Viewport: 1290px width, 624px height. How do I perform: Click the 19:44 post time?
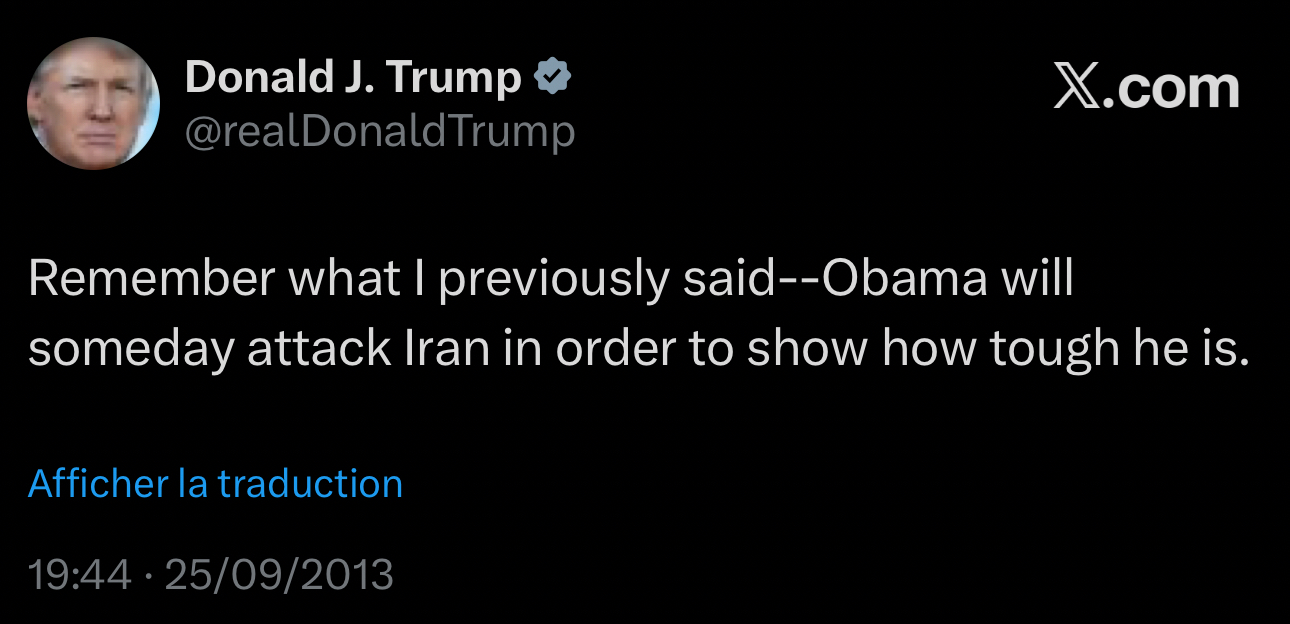[x=79, y=575]
